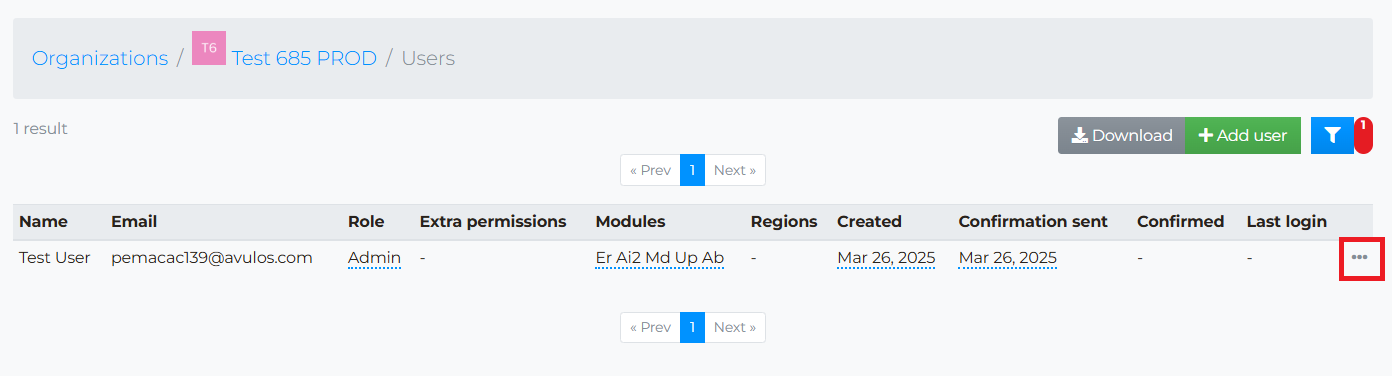Click the Created date Mar 26, 2025
1392x376 pixels.
tap(886, 258)
